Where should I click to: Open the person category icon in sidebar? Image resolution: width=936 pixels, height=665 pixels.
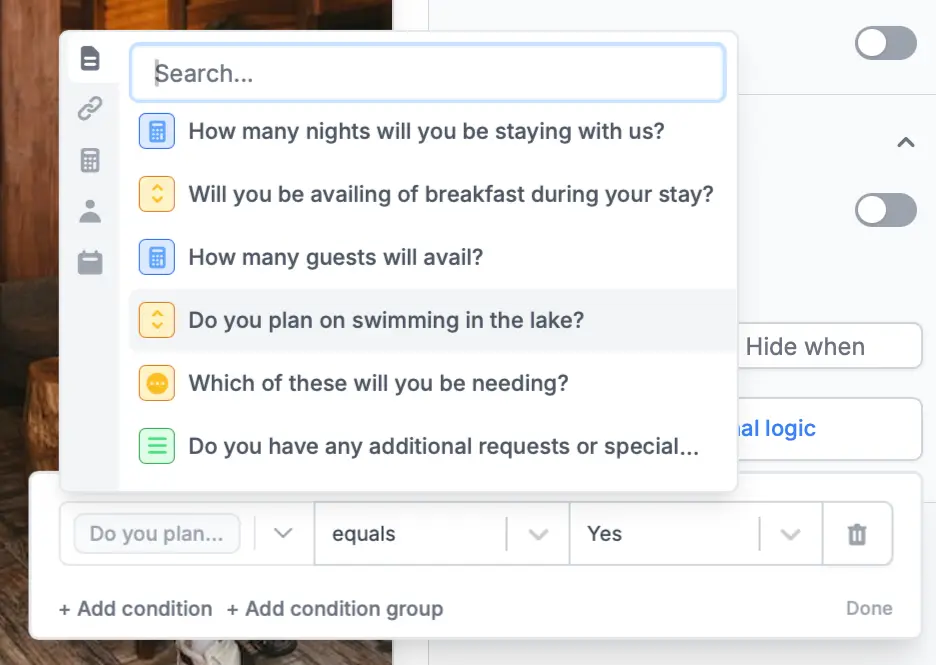coord(90,211)
